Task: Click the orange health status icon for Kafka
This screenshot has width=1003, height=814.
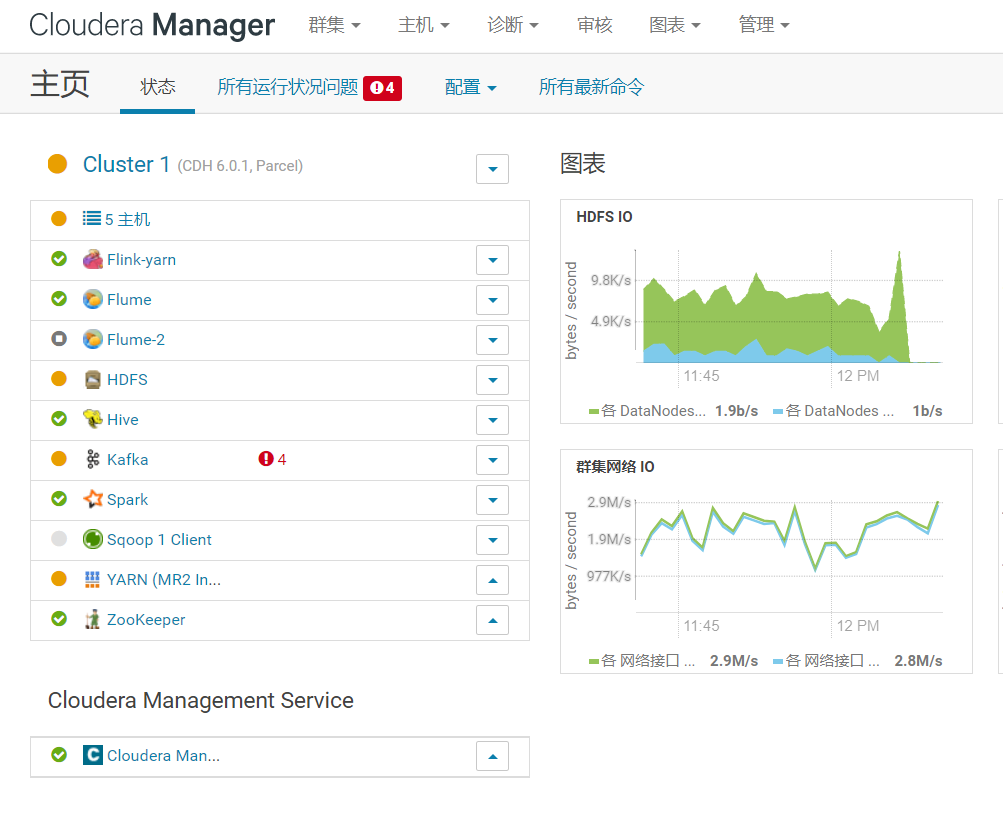Action: click(59, 459)
